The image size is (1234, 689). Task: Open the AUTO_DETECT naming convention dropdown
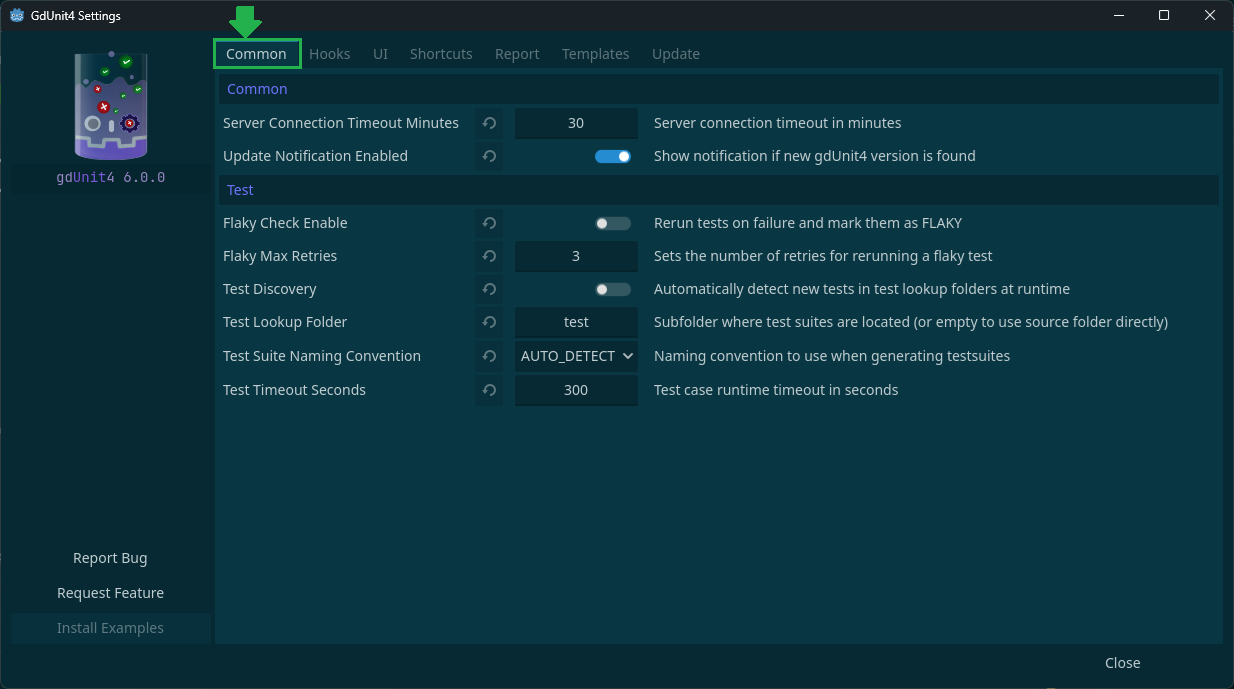[576, 356]
